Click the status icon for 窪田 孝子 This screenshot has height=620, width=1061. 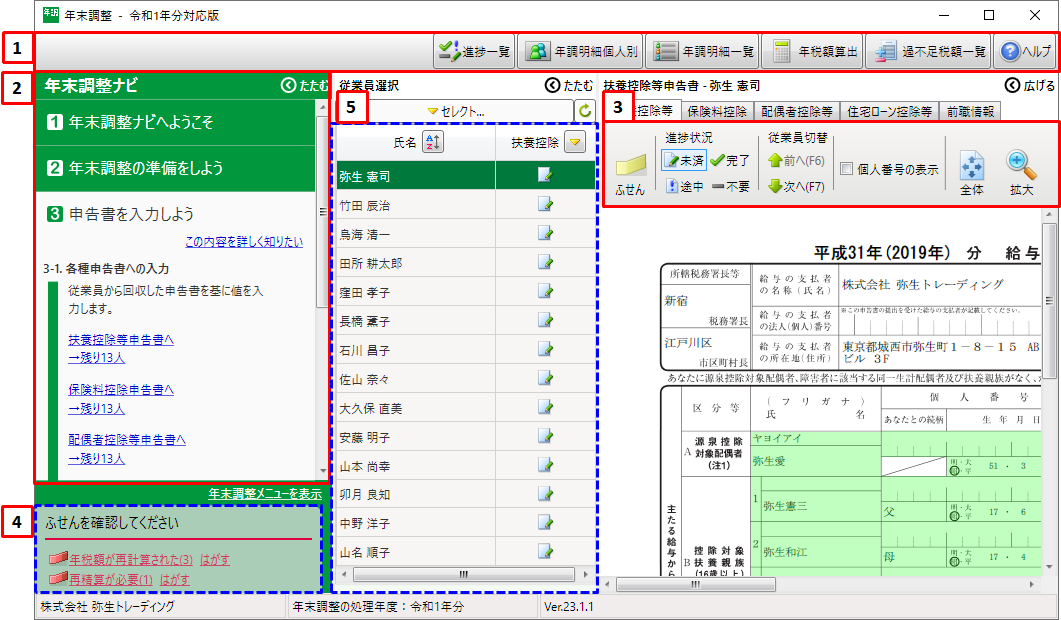[545, 291]
